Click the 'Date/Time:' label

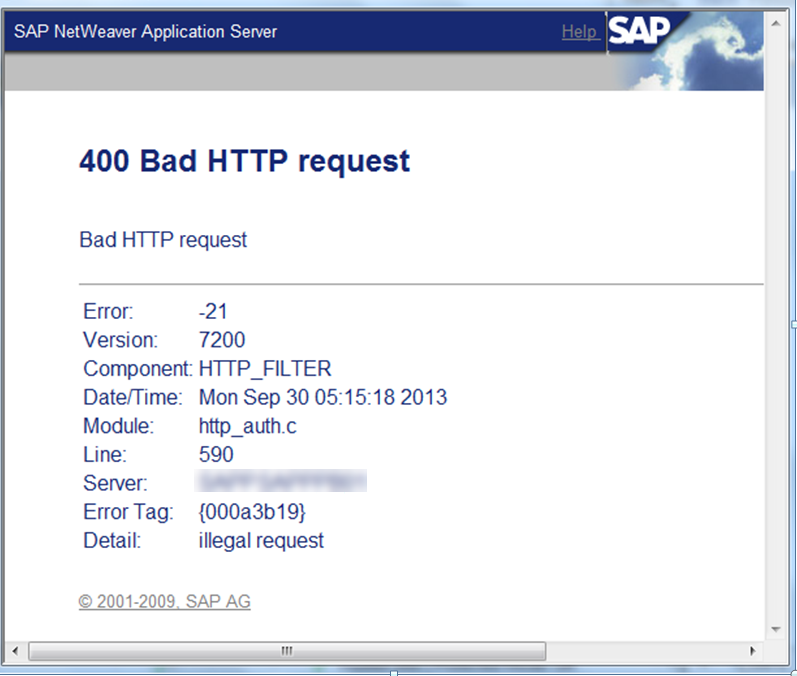[x=133, y=397]
